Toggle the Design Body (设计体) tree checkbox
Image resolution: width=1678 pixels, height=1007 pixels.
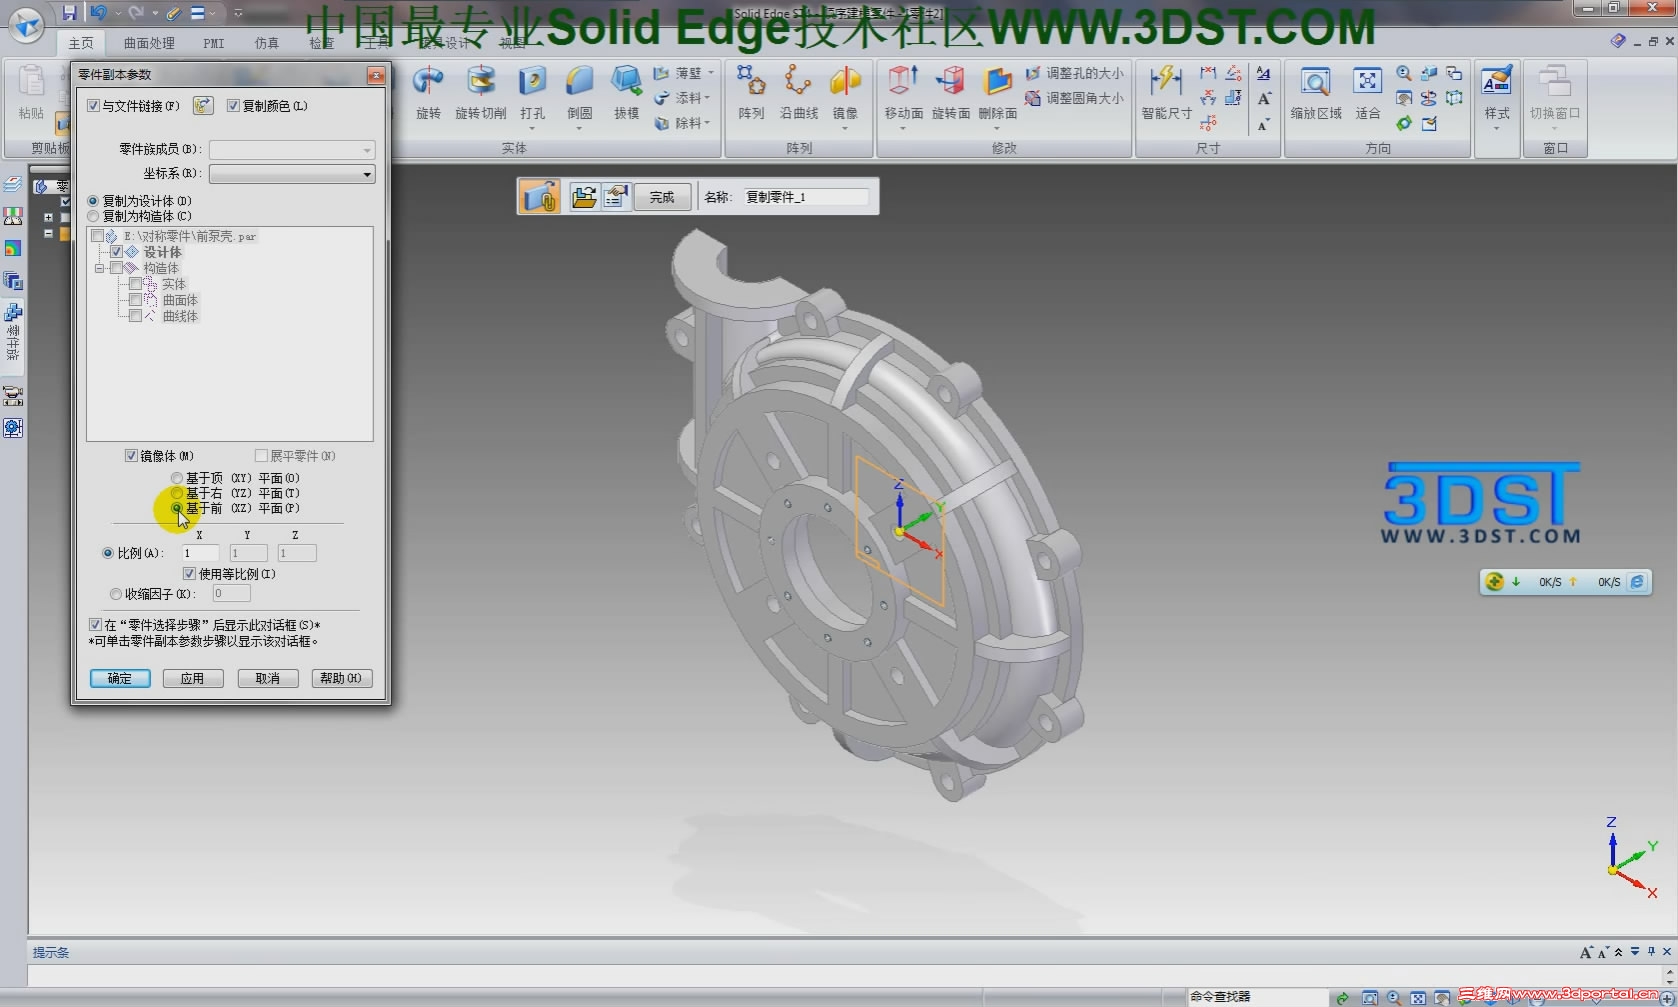[116, 252]
